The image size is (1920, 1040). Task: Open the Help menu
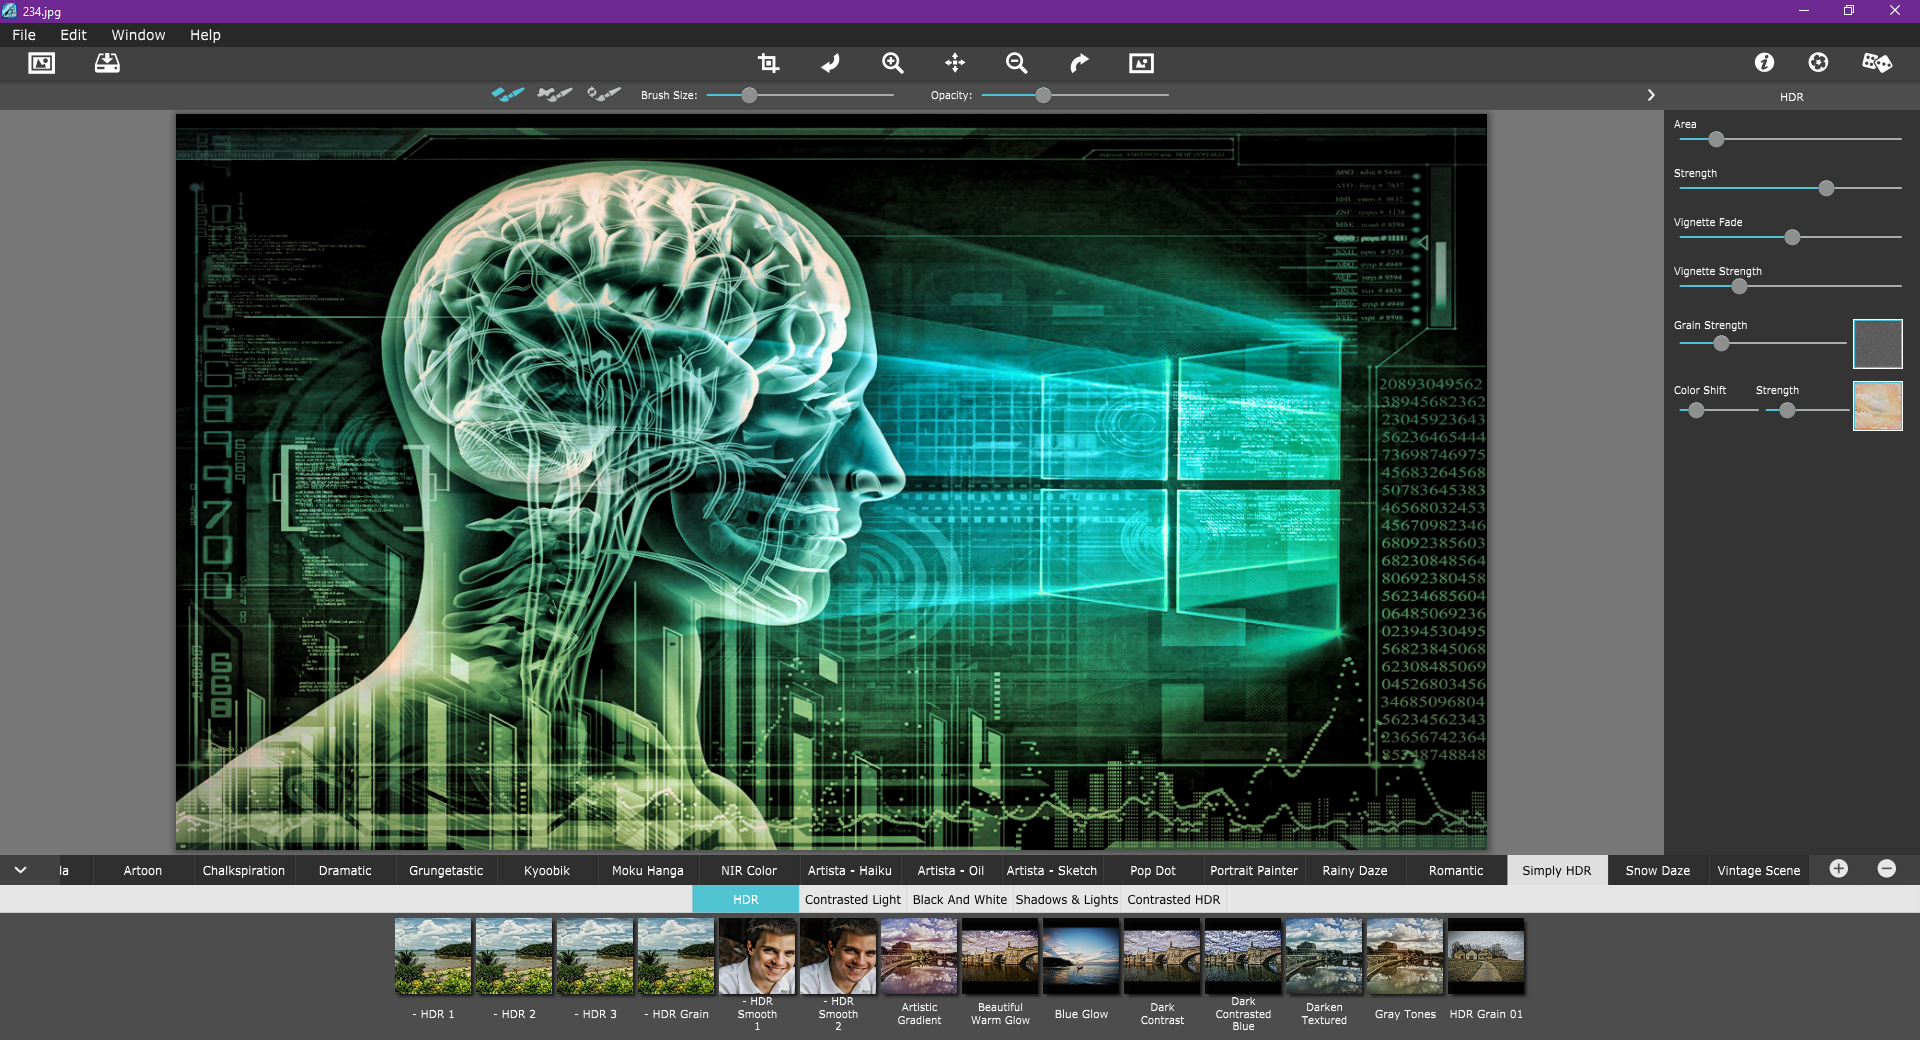click(x=205, y=35)
